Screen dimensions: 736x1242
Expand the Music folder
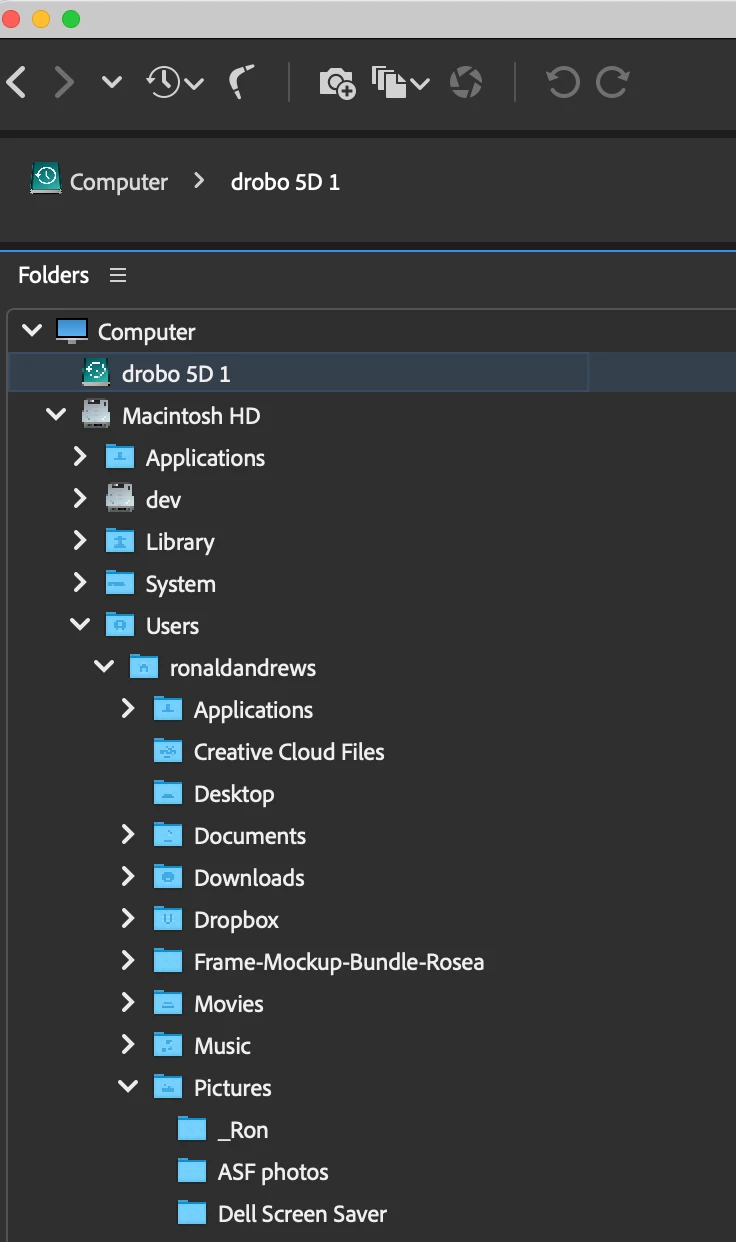pos(128,1045)
